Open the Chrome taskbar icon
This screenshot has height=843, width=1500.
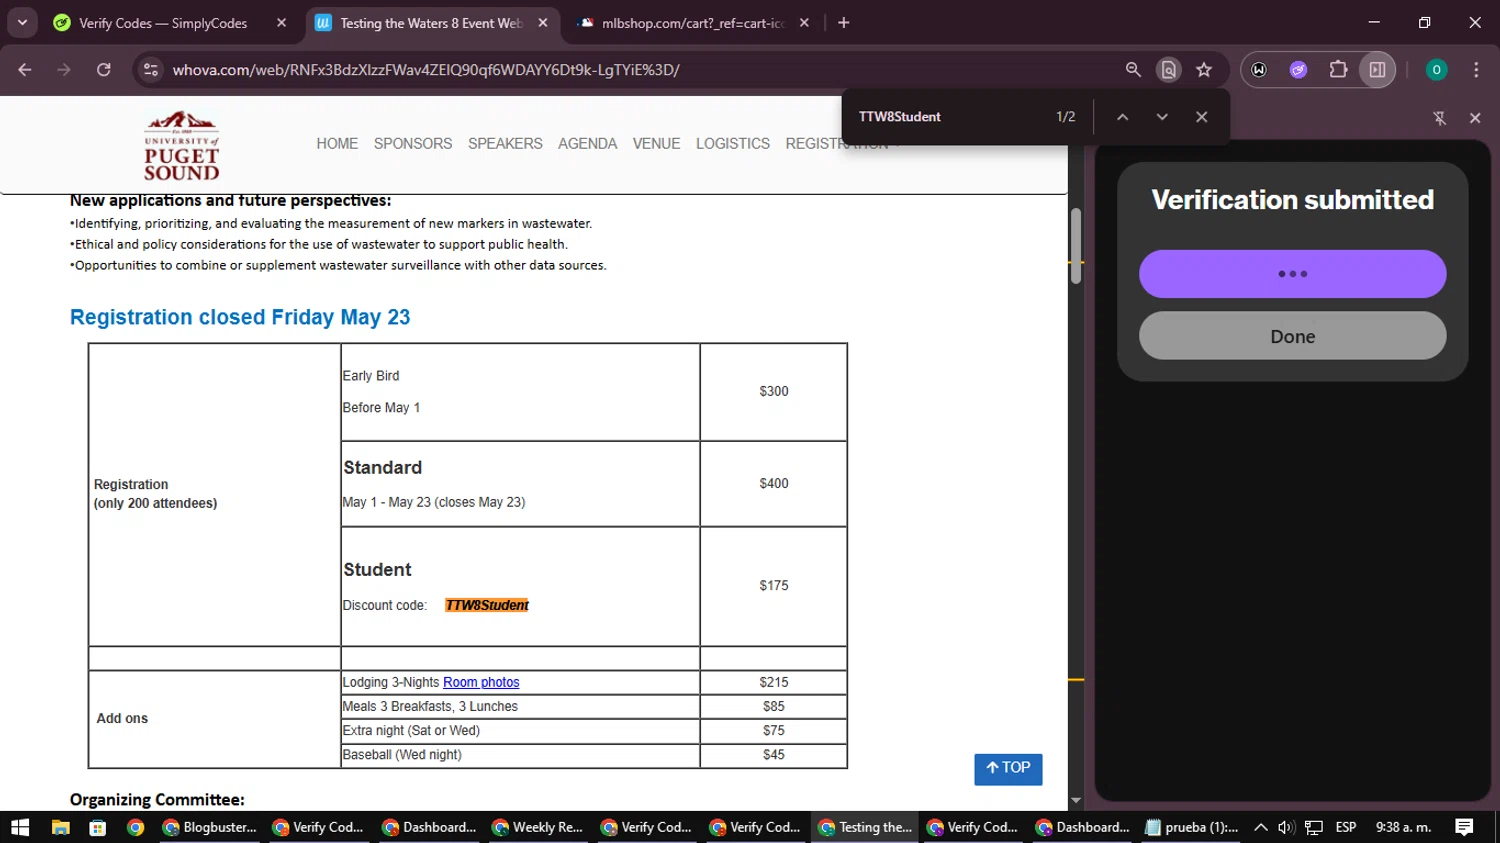click(x=135, y=827)
